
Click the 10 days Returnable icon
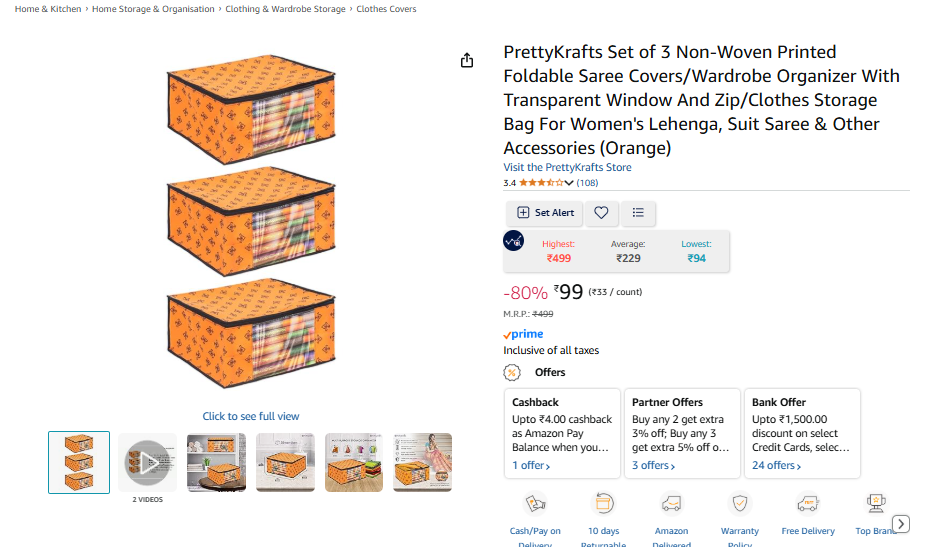click(x=603, y=504)
